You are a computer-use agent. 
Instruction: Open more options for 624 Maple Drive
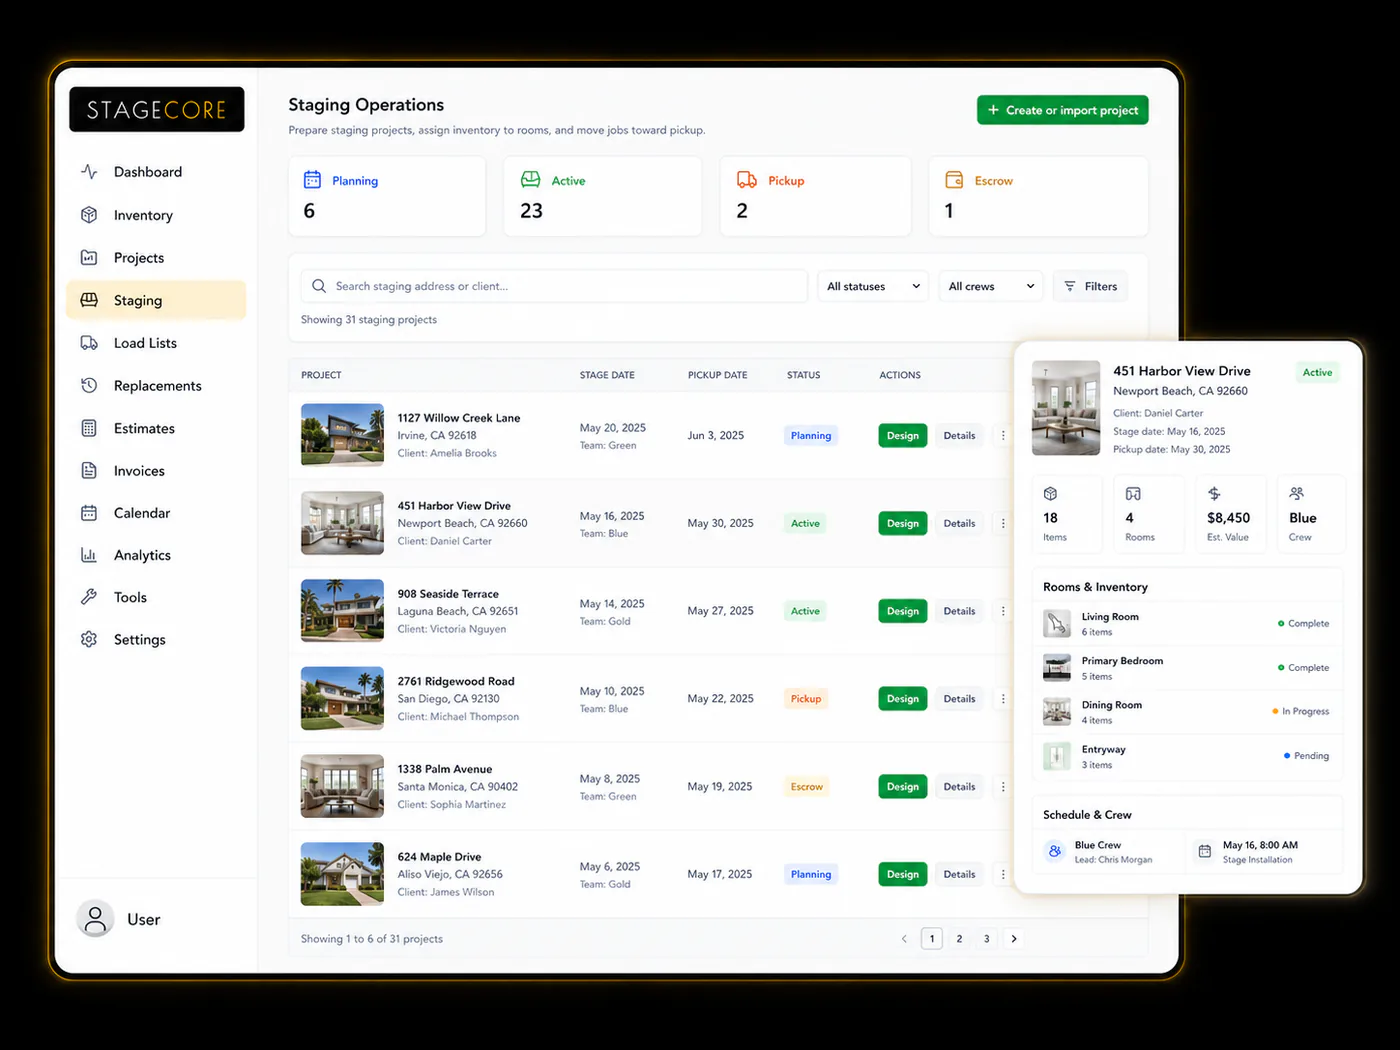point(1003,874)
